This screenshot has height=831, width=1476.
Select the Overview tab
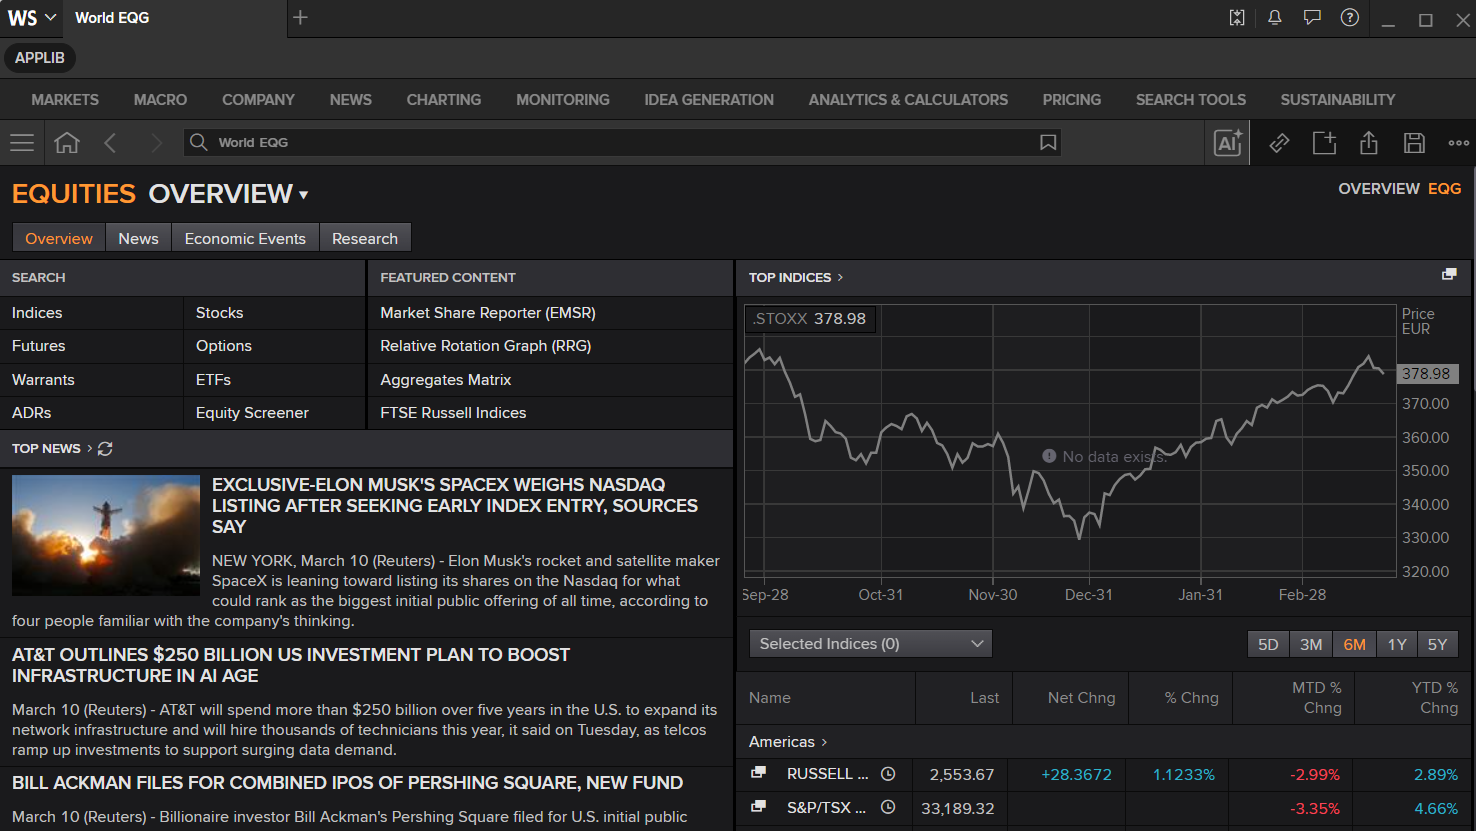(59, 238)
